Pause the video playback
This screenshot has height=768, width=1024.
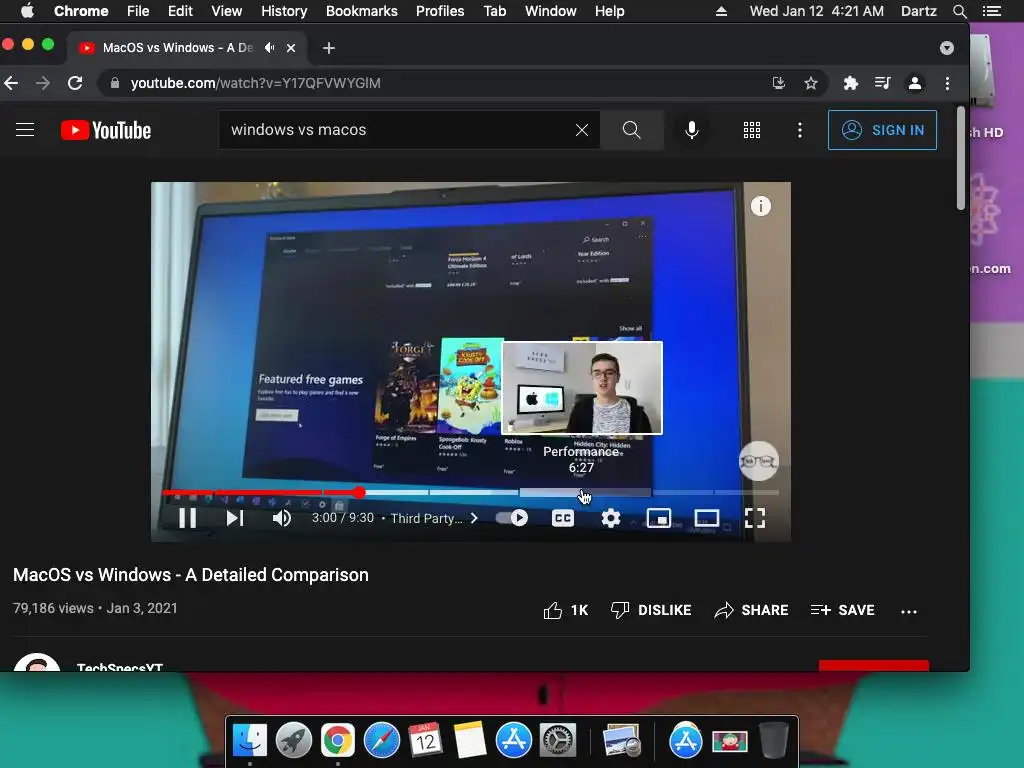(187, 518)
